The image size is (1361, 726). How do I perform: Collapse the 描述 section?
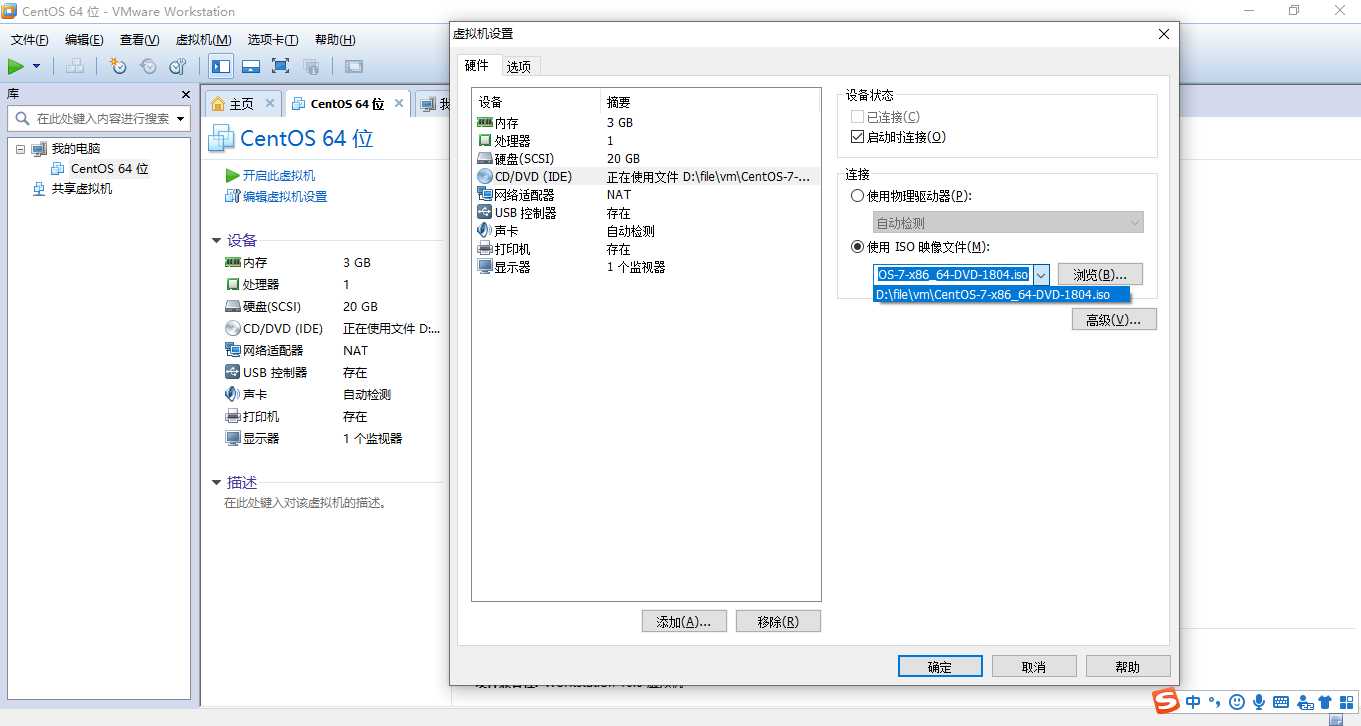tap(216, 483)
